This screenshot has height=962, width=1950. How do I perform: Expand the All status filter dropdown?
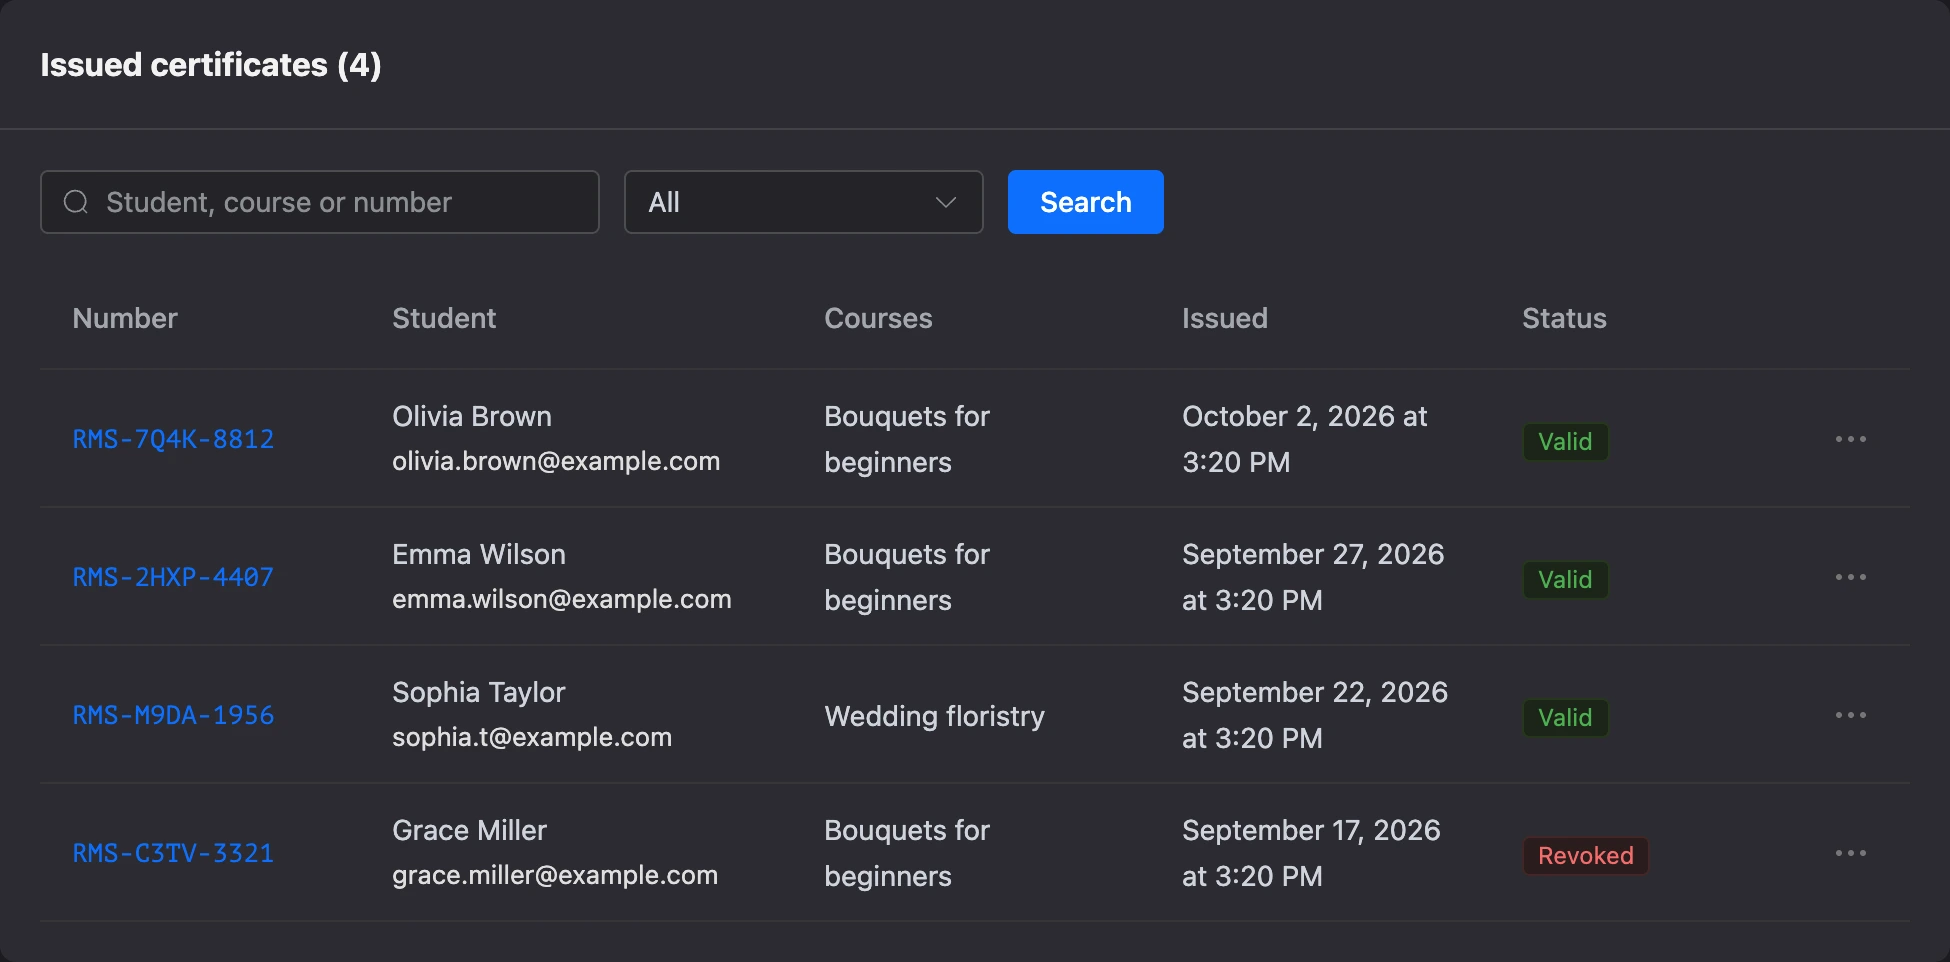pyautogui.click(x=803, y=202)
